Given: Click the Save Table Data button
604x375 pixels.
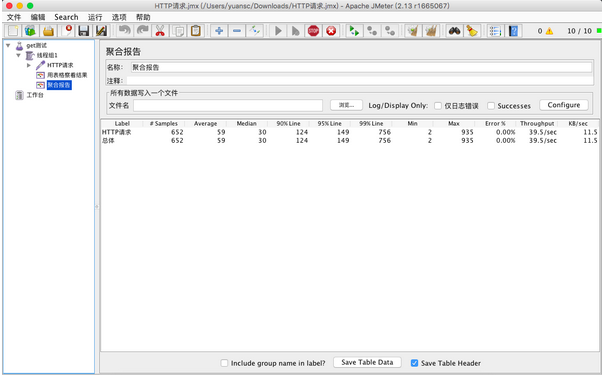Looking at the screenshot, I should click(x=367, y=362).
